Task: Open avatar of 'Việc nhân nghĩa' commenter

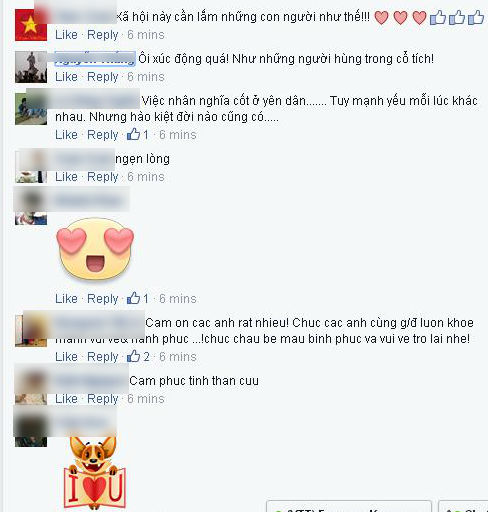Action: pyautogui.click(x=31, y=109)
